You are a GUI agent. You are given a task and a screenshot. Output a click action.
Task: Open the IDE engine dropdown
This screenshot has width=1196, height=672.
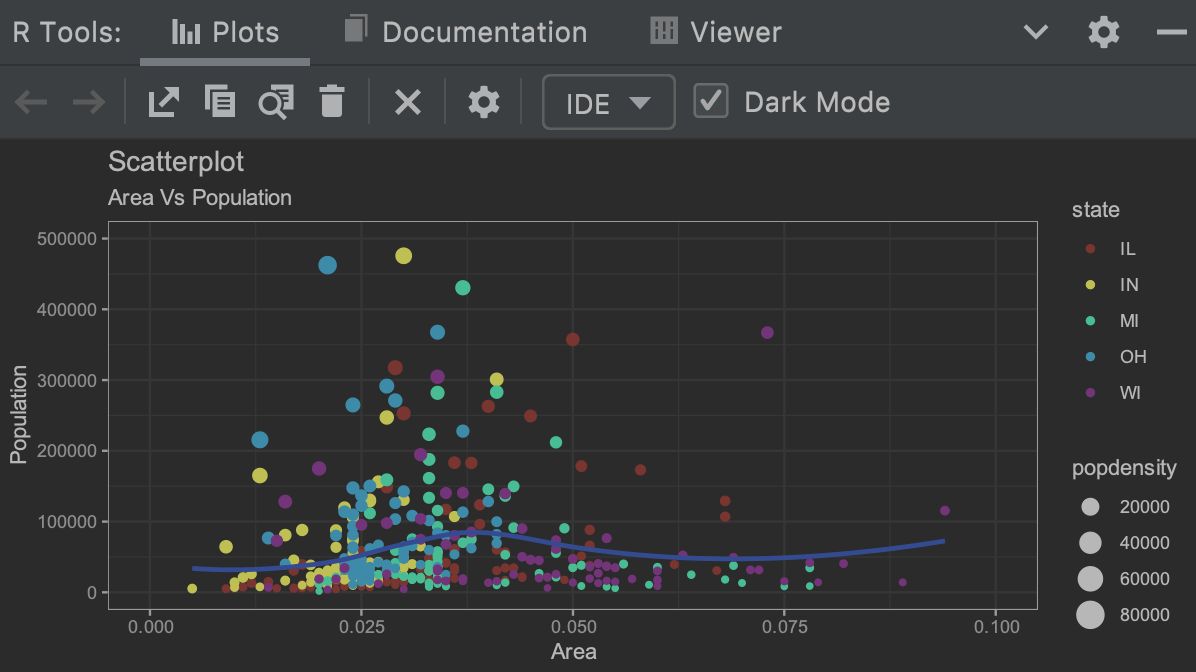[x=609, y=102]
